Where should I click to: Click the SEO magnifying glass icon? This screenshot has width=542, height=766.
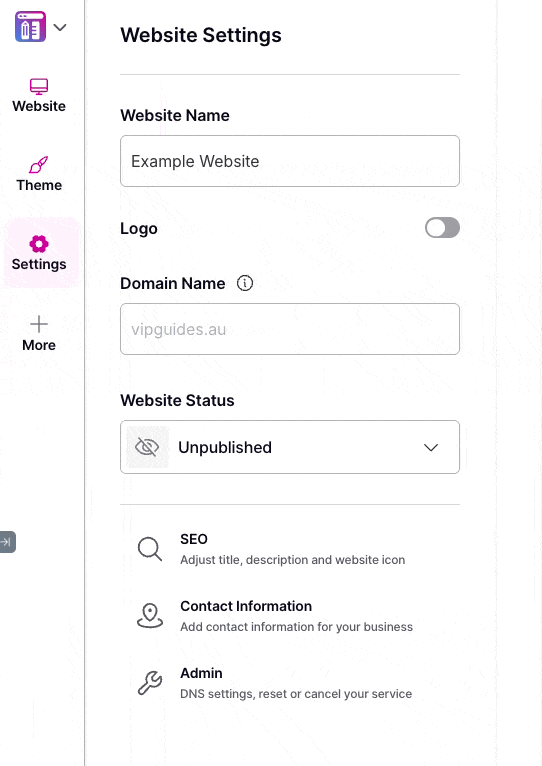tap(150, 549)
